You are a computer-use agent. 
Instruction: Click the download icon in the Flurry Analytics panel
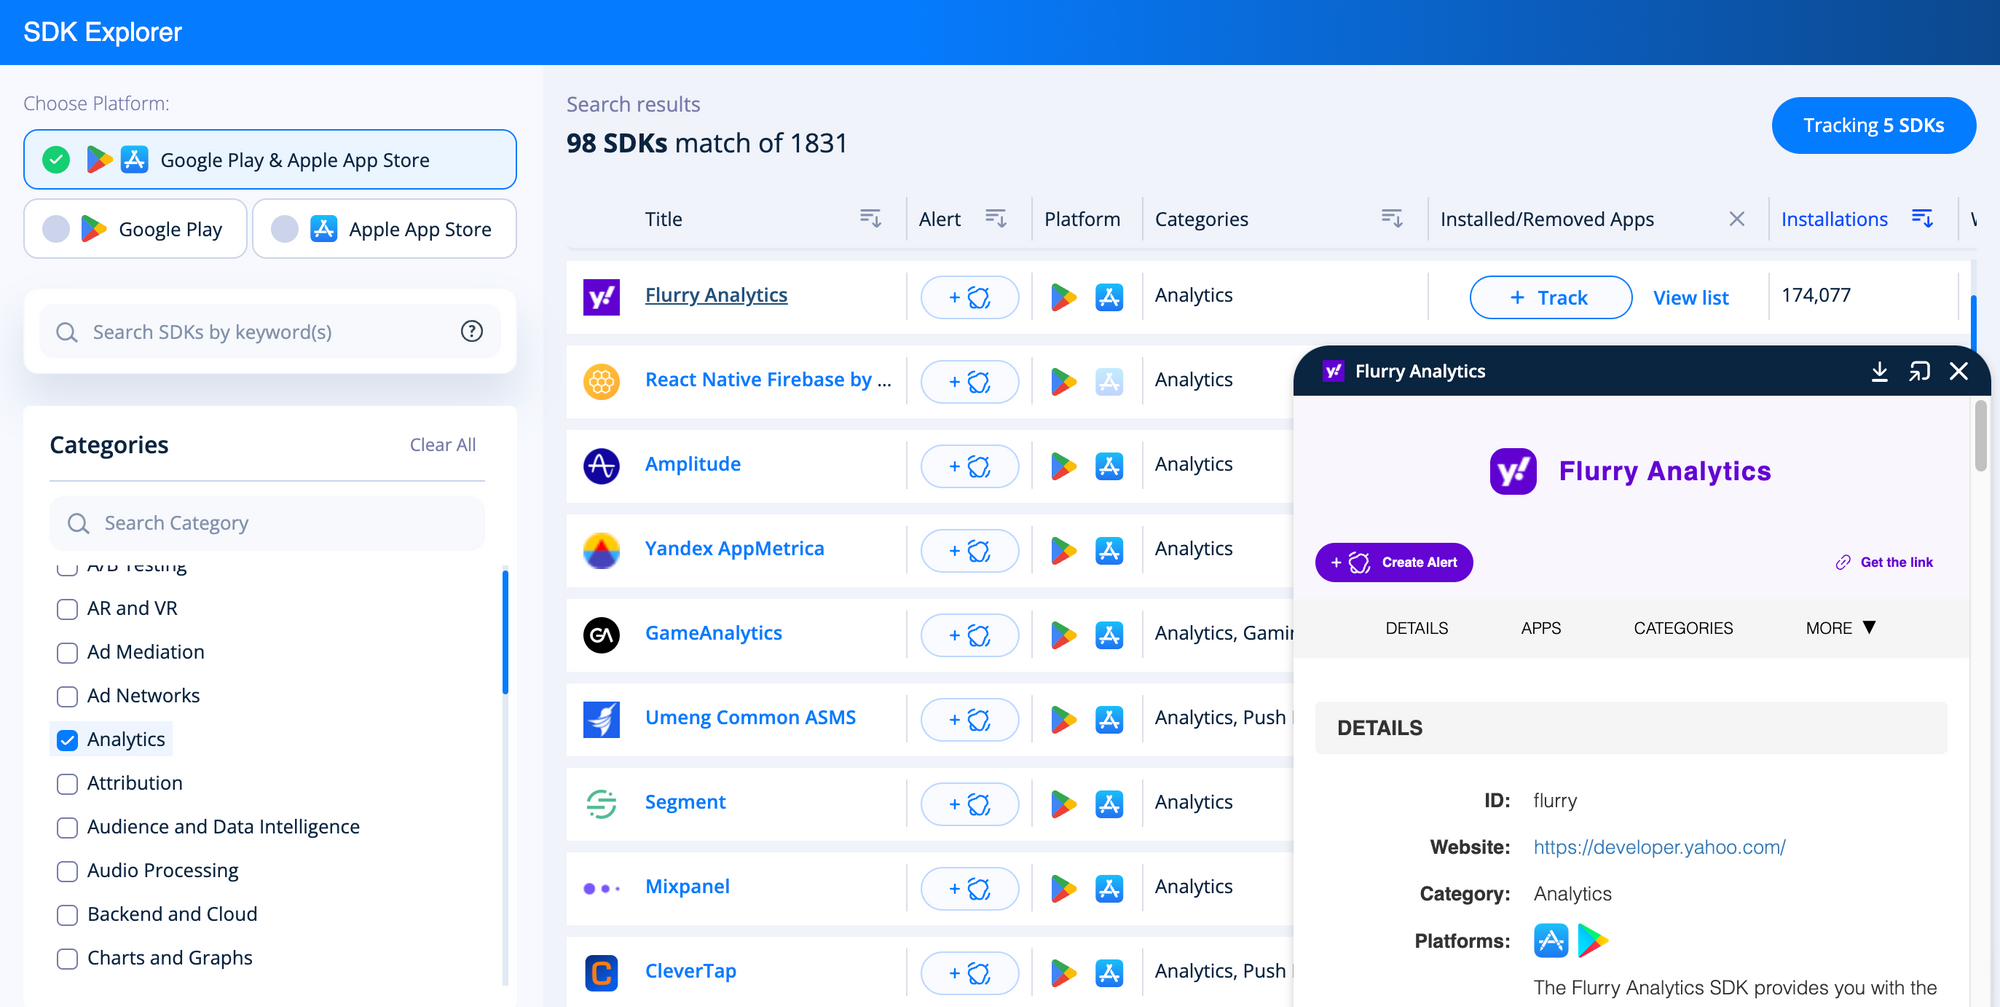(x=1880, y=371)
